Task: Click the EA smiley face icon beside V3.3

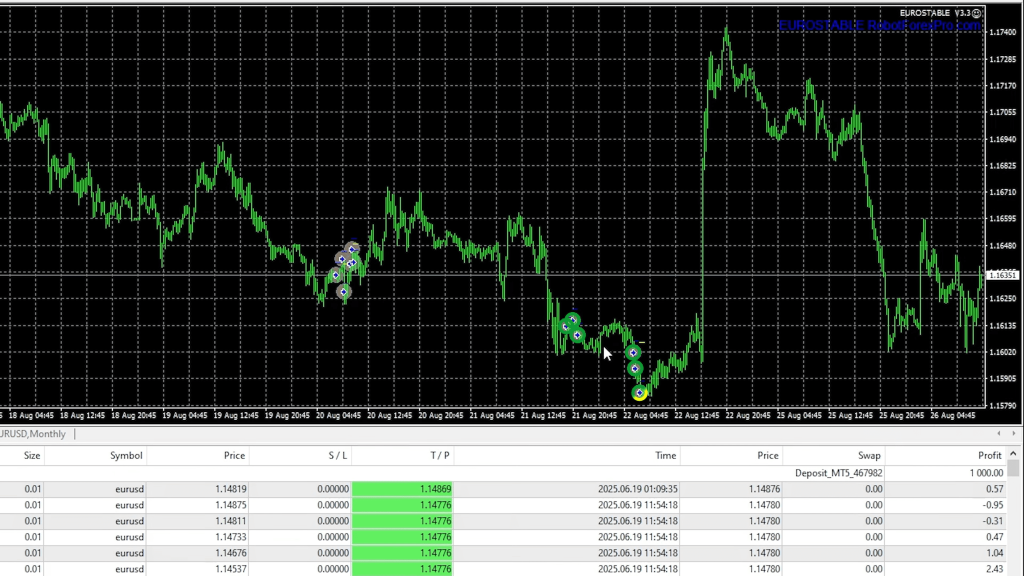Action: (975, 12)
